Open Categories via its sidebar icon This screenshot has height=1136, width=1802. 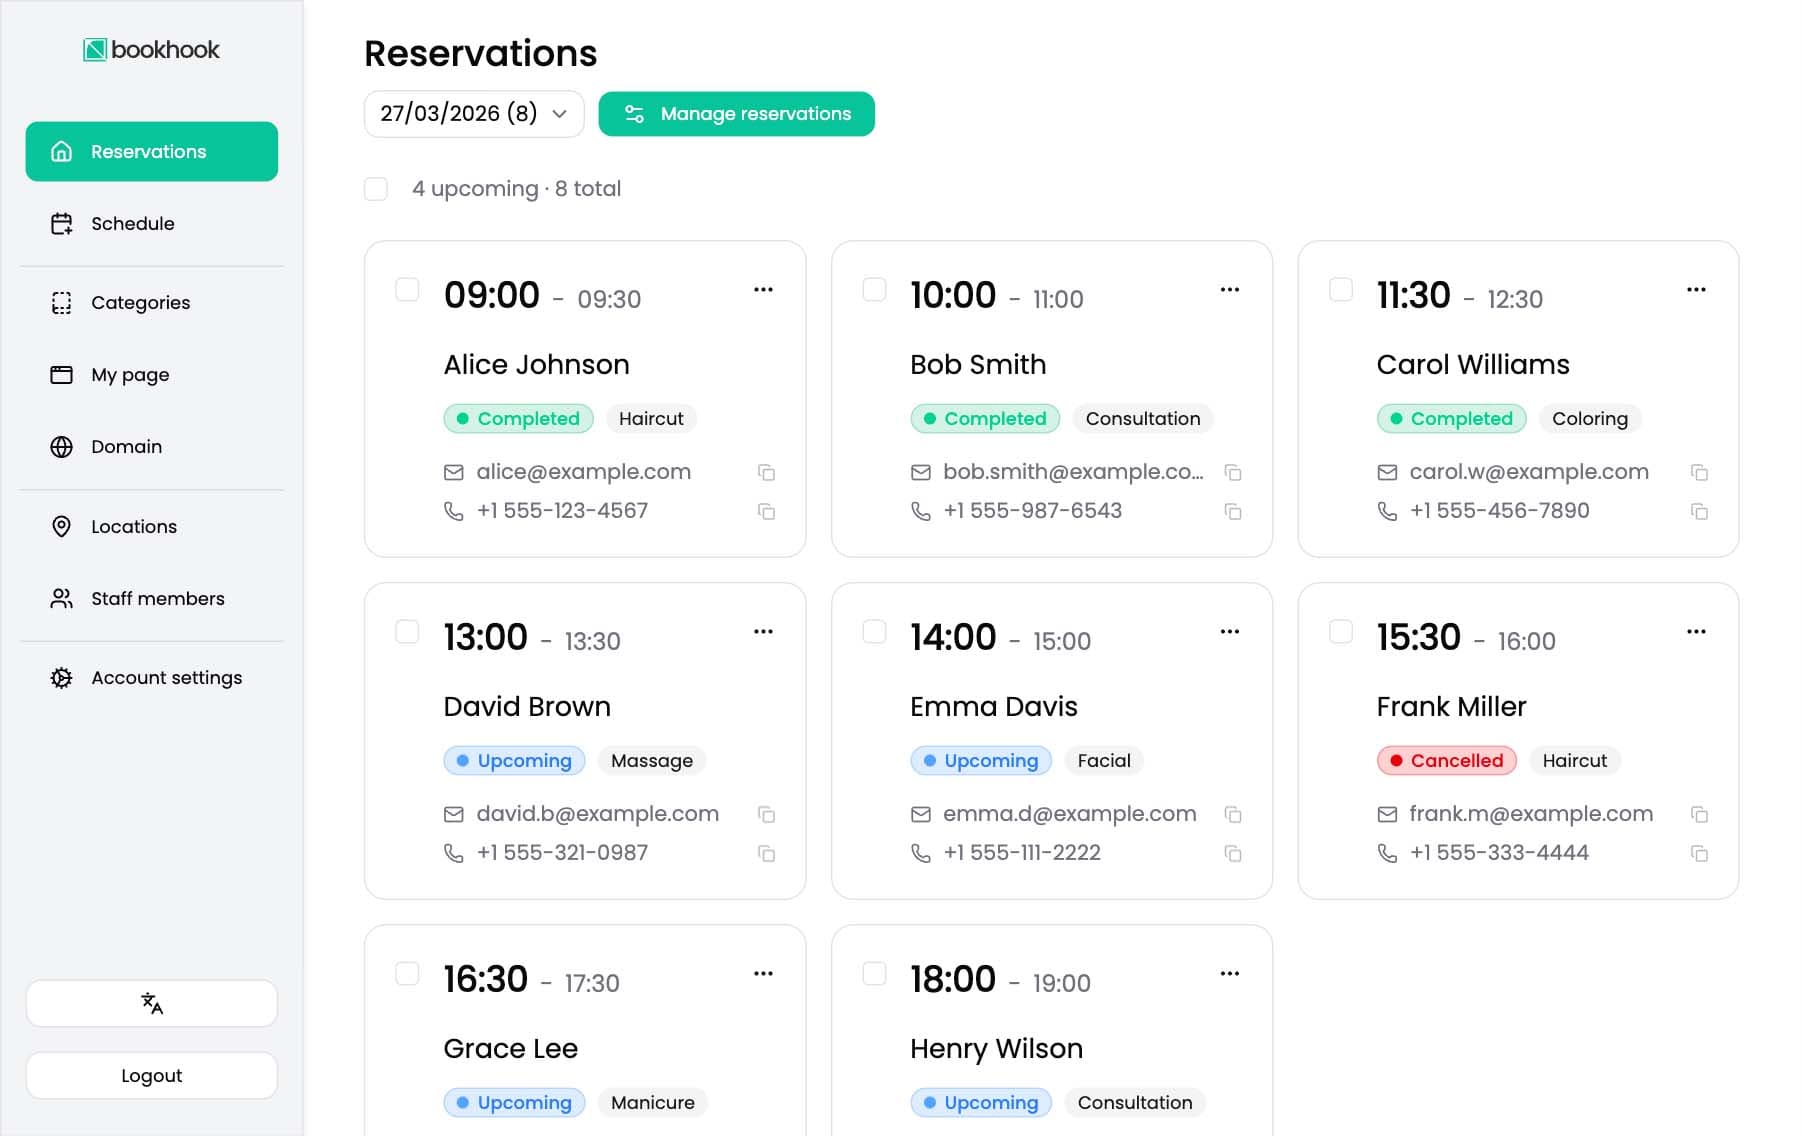click(x=61, y=302)
